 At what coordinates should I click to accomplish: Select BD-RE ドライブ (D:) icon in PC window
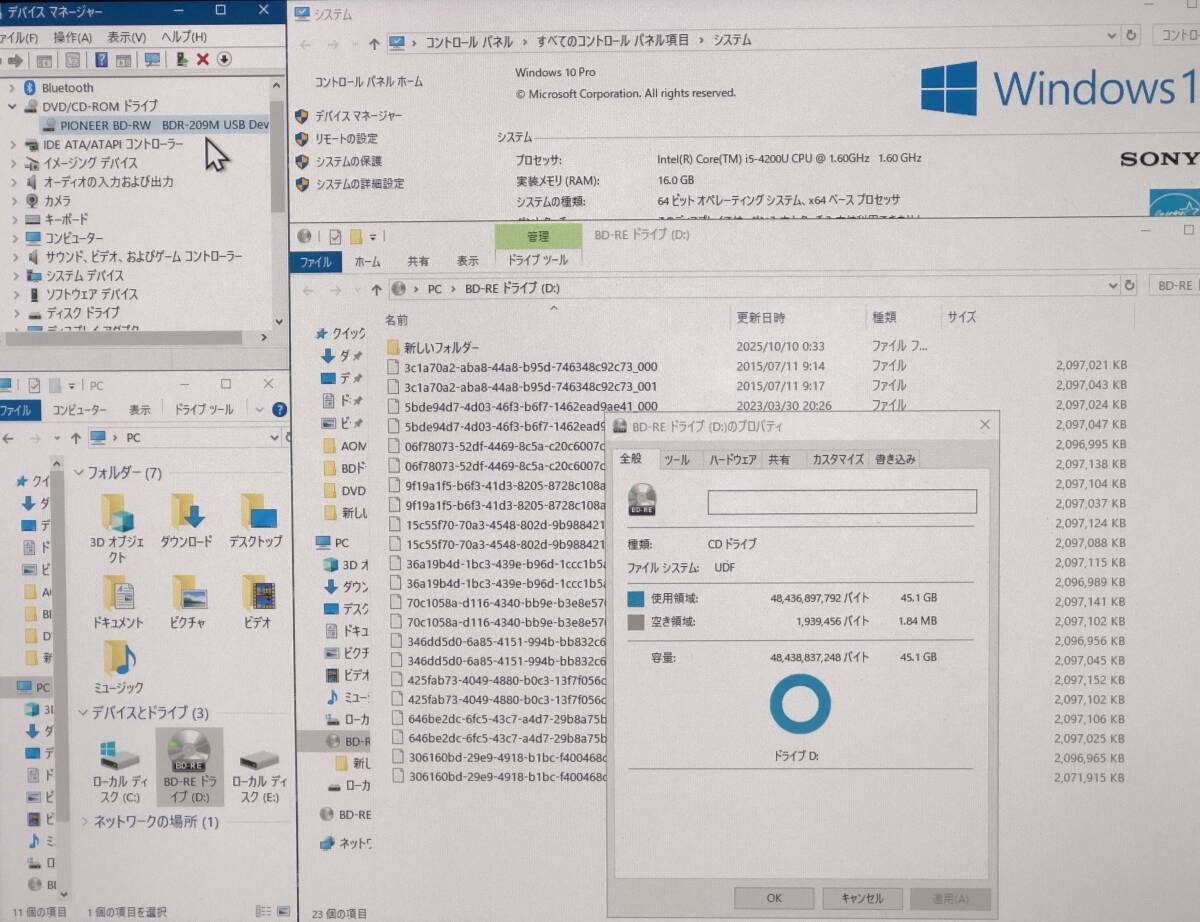(188, 768)
